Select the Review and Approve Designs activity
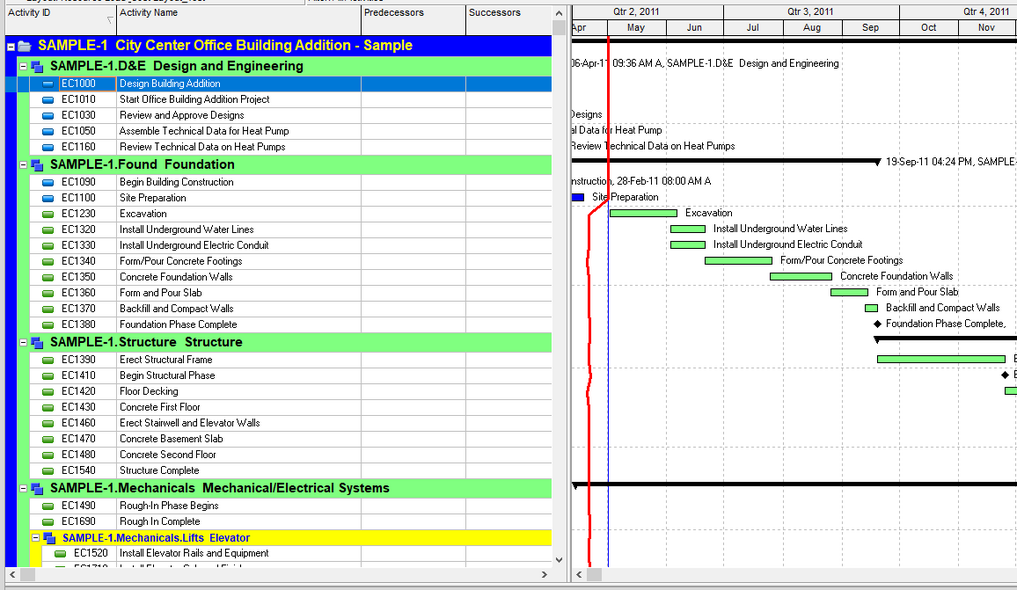The height and width of the screenshot is (590, 1017). tap(182, 115)
